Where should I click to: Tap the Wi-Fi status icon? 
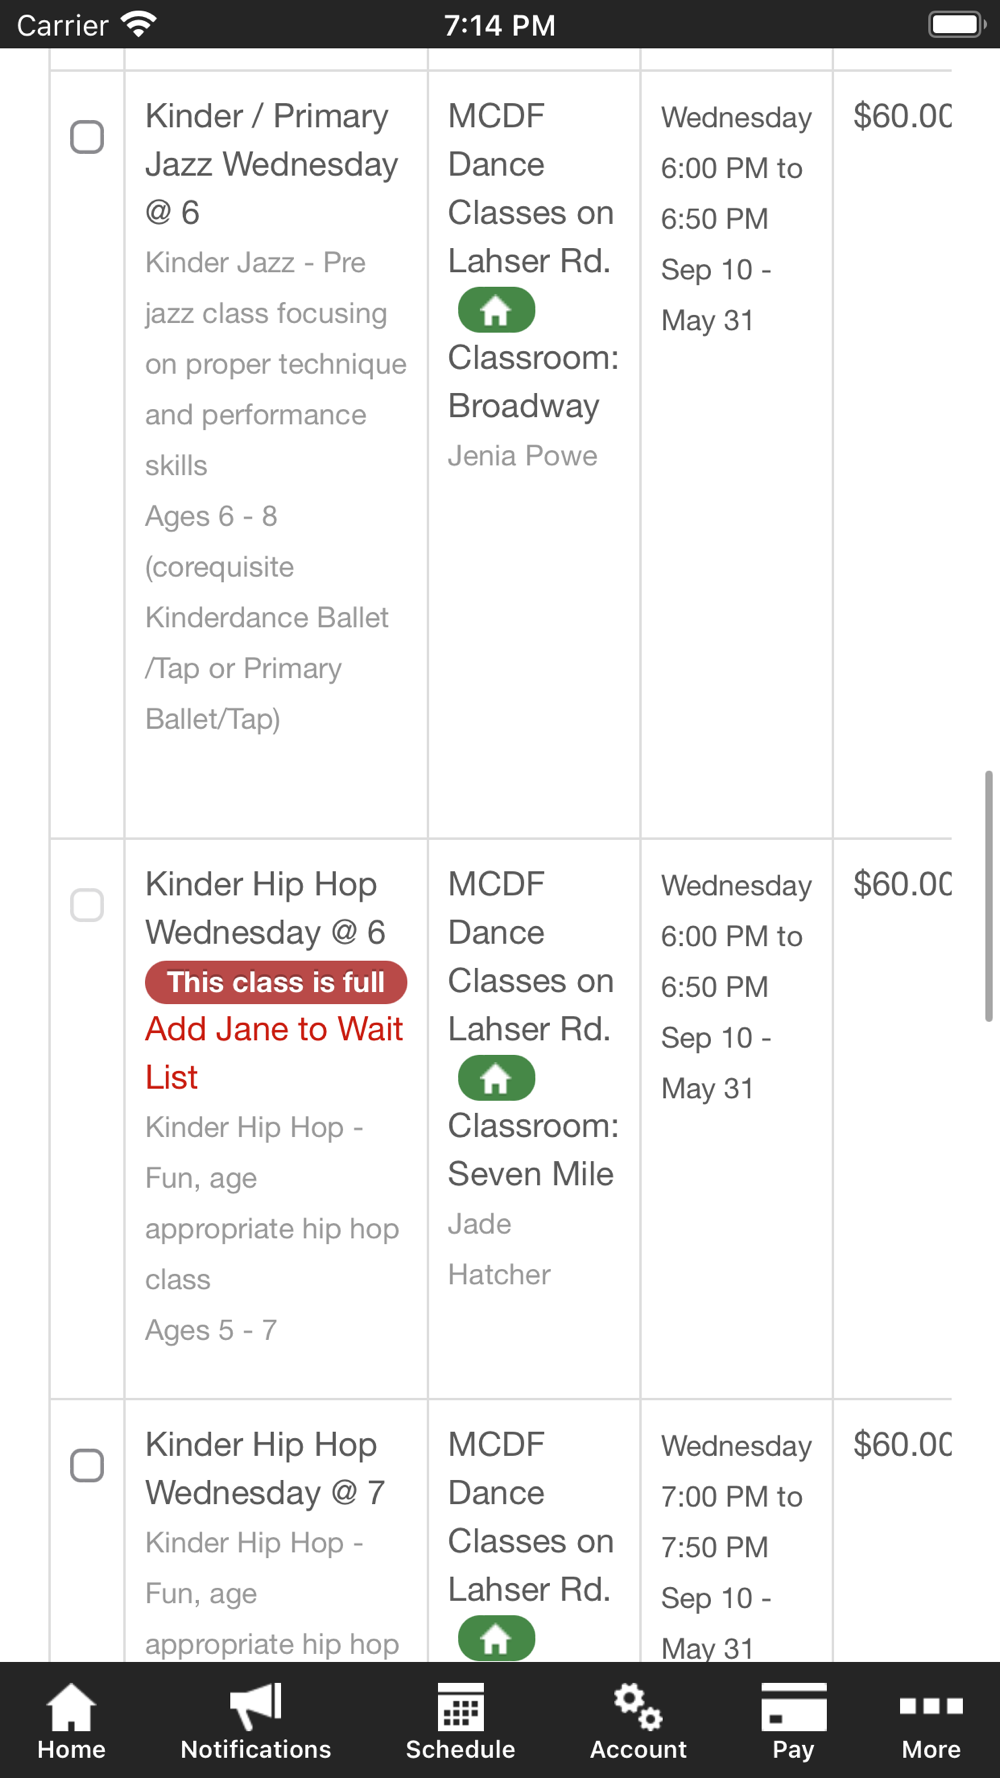[x=138, y=24]
